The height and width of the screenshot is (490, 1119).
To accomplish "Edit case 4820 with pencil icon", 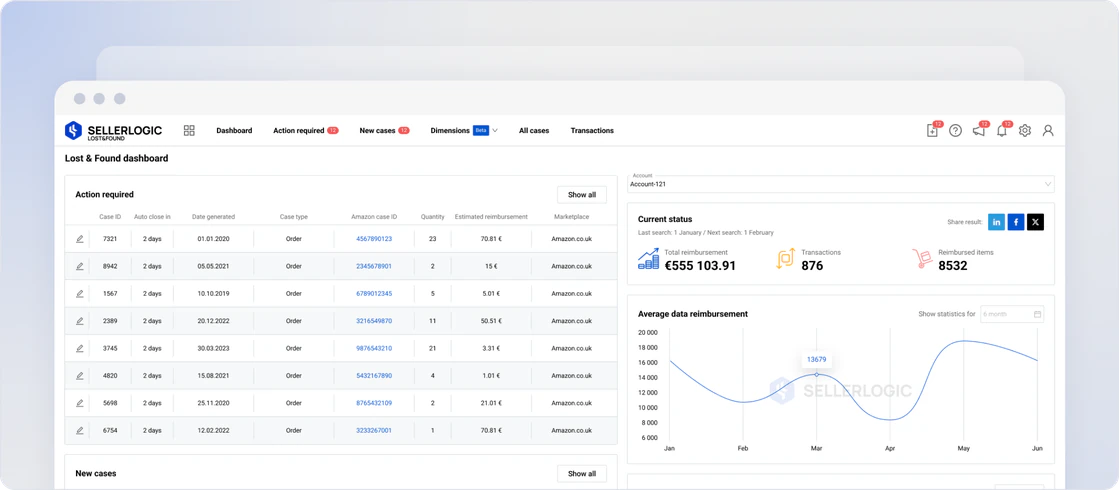I will point(80,376).
